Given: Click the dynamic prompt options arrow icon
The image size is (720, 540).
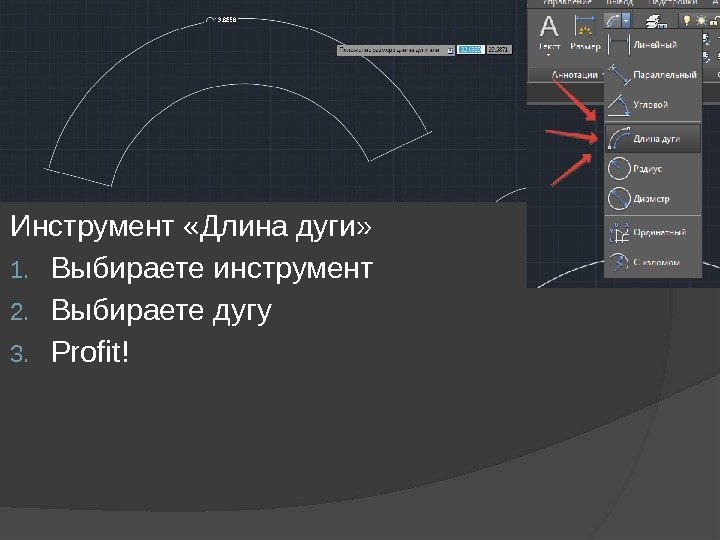Looking at the screenshot, I should (x=450, y=51).
